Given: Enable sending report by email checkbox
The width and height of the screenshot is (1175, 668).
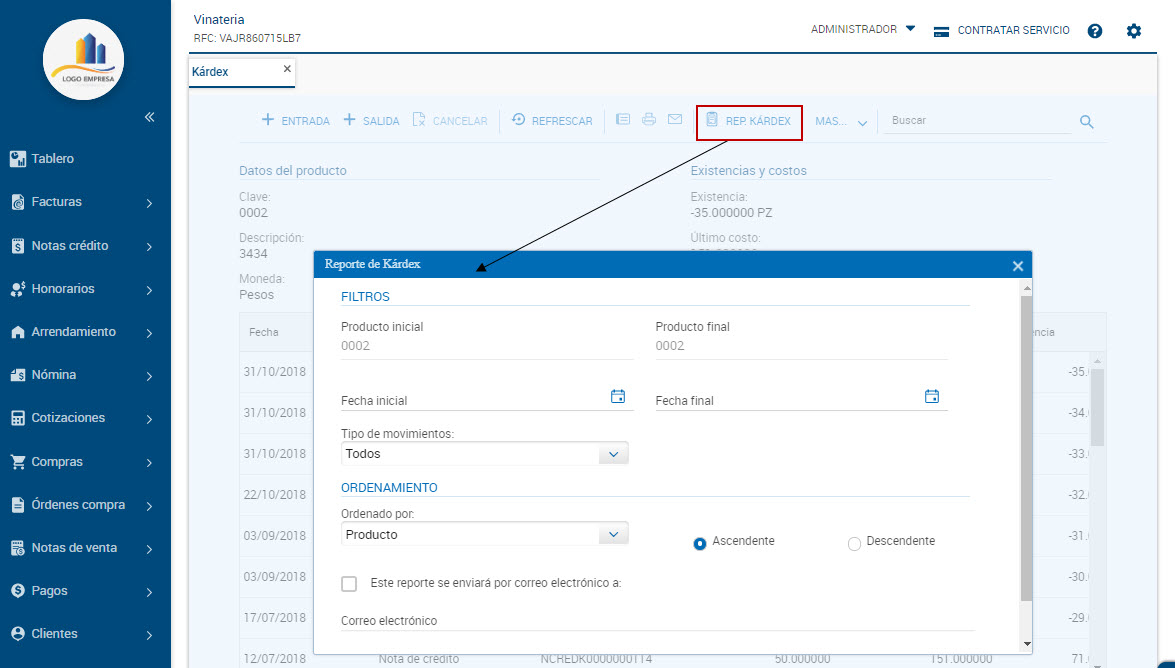Looking at the screenshot, I should tap(349, 584).
